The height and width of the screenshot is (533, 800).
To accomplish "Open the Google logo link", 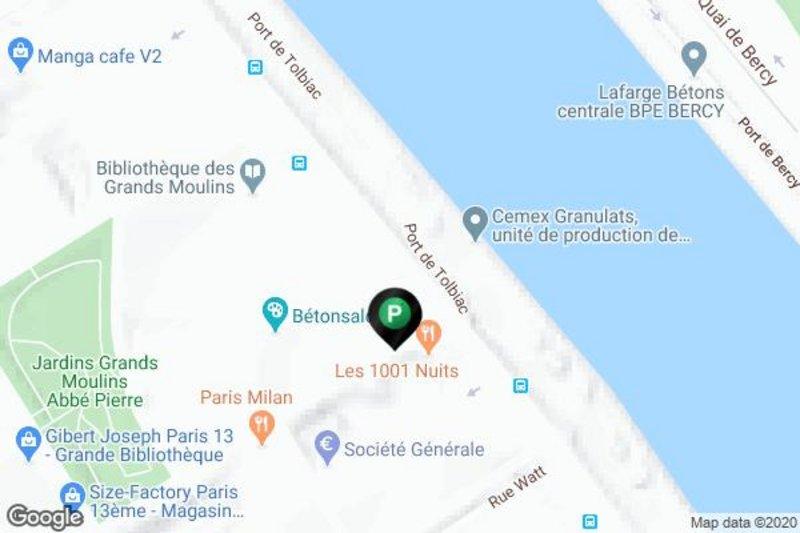I will click(x=45, y=517).
